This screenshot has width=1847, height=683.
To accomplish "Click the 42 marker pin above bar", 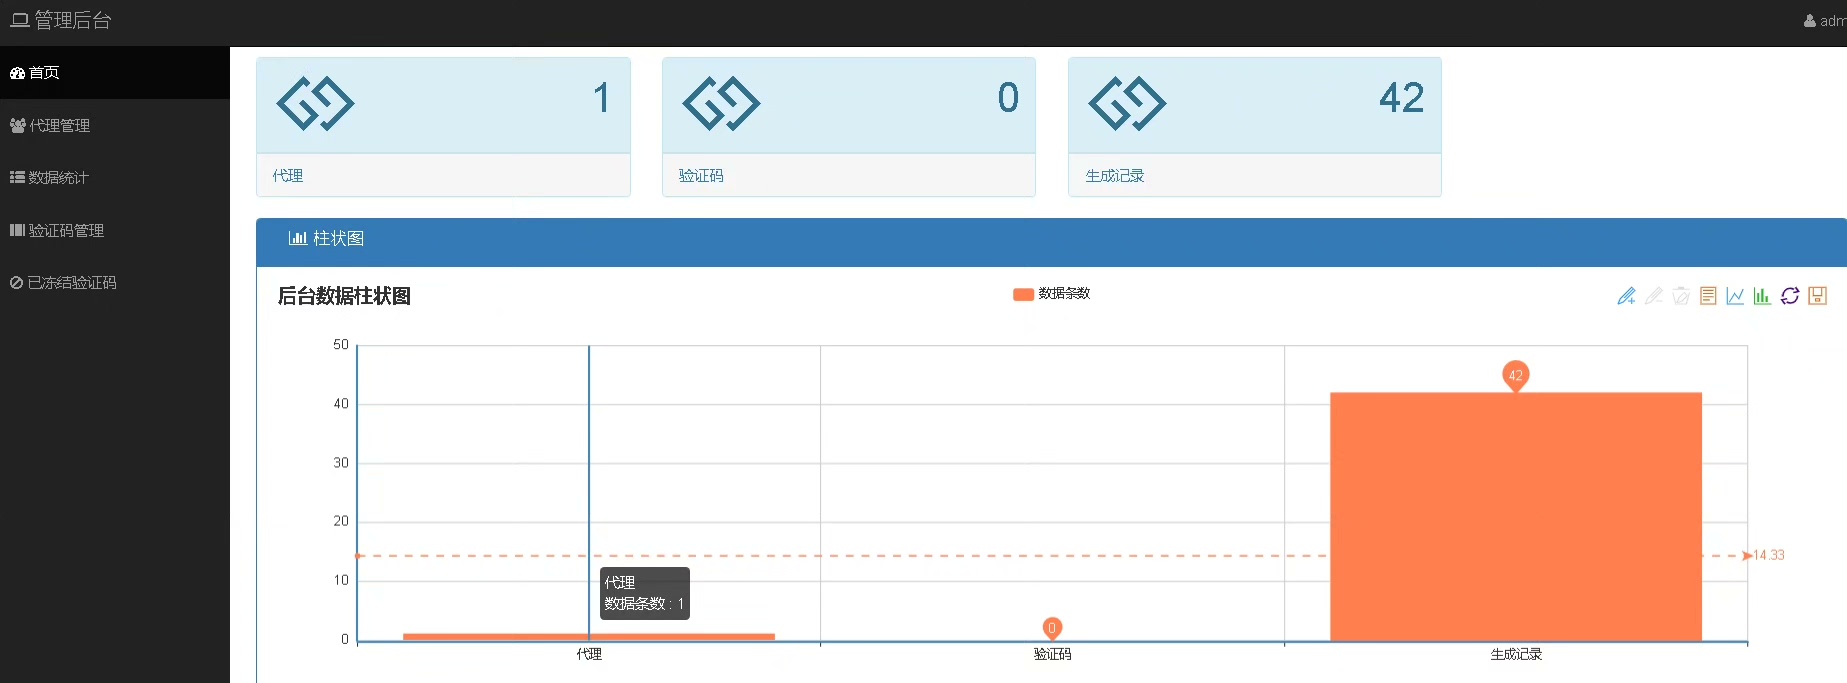I will tap(1516, 375).
